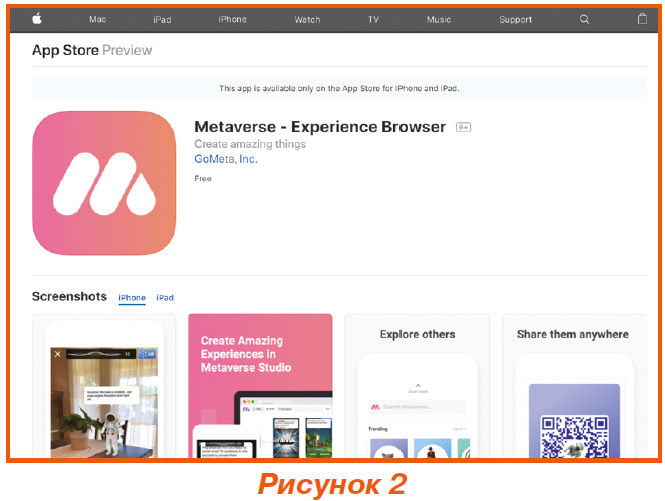Open the iPhone navigation menu item

tap(232, 19)
